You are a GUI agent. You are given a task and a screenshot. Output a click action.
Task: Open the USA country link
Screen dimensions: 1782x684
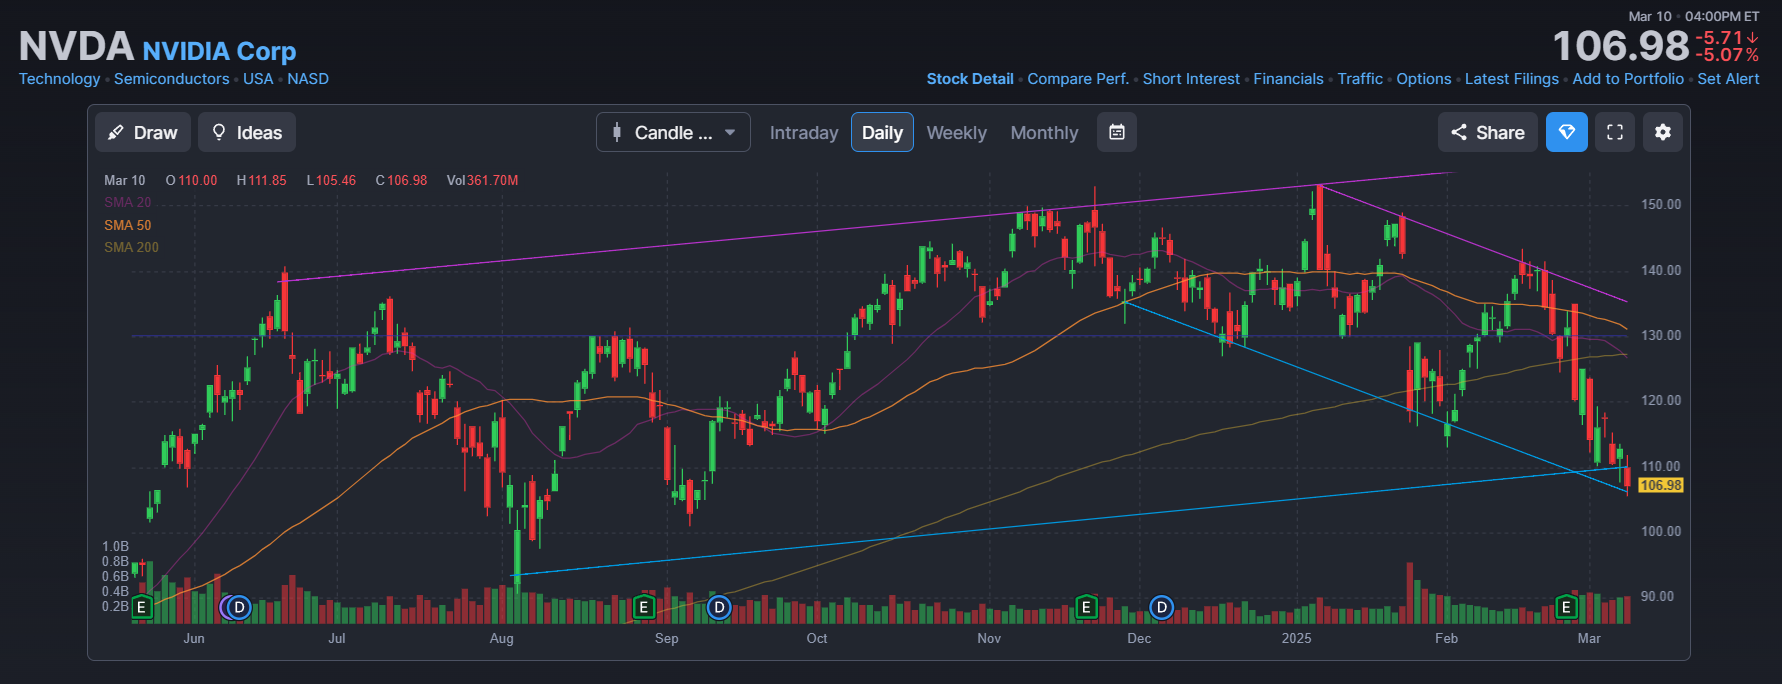click(x=258, y=79)
